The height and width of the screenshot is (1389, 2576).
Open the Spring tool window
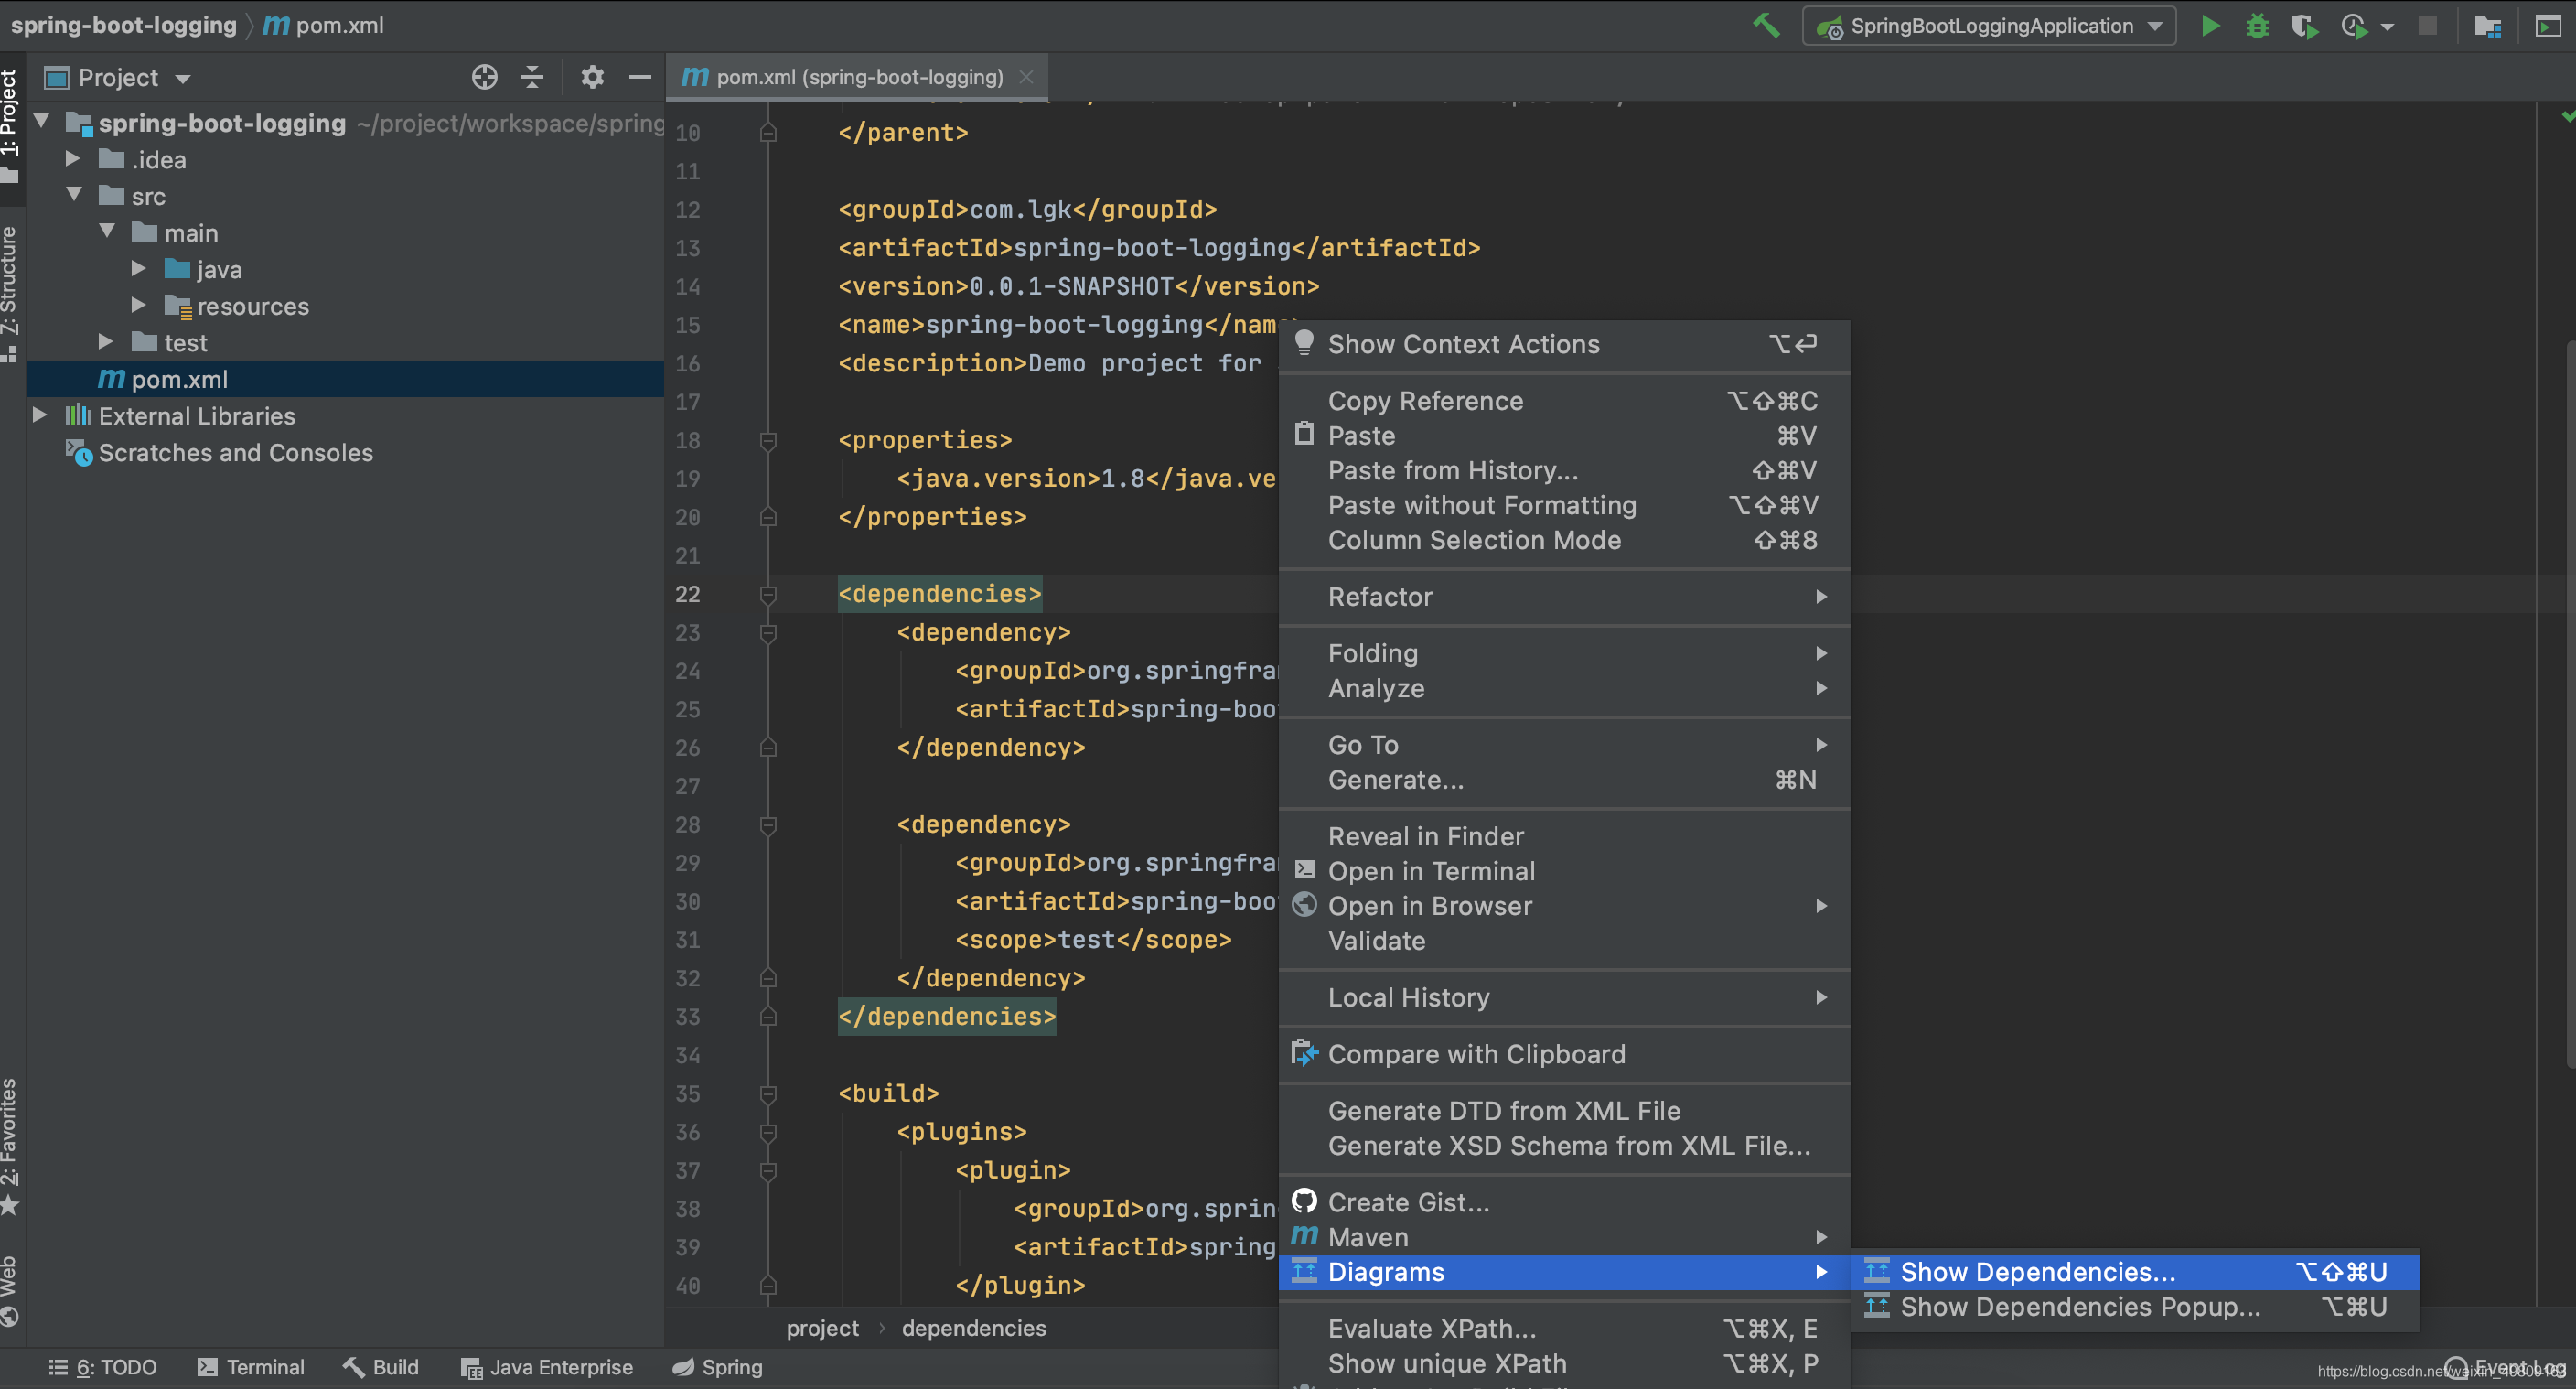717,1366
